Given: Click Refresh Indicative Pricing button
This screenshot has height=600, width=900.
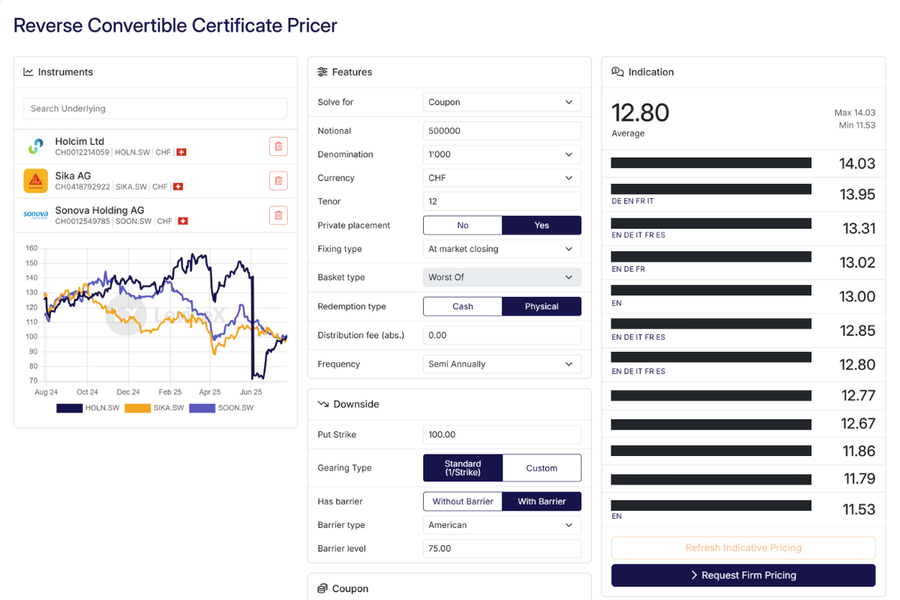Looking at the screenshot, I should (743, 548).
